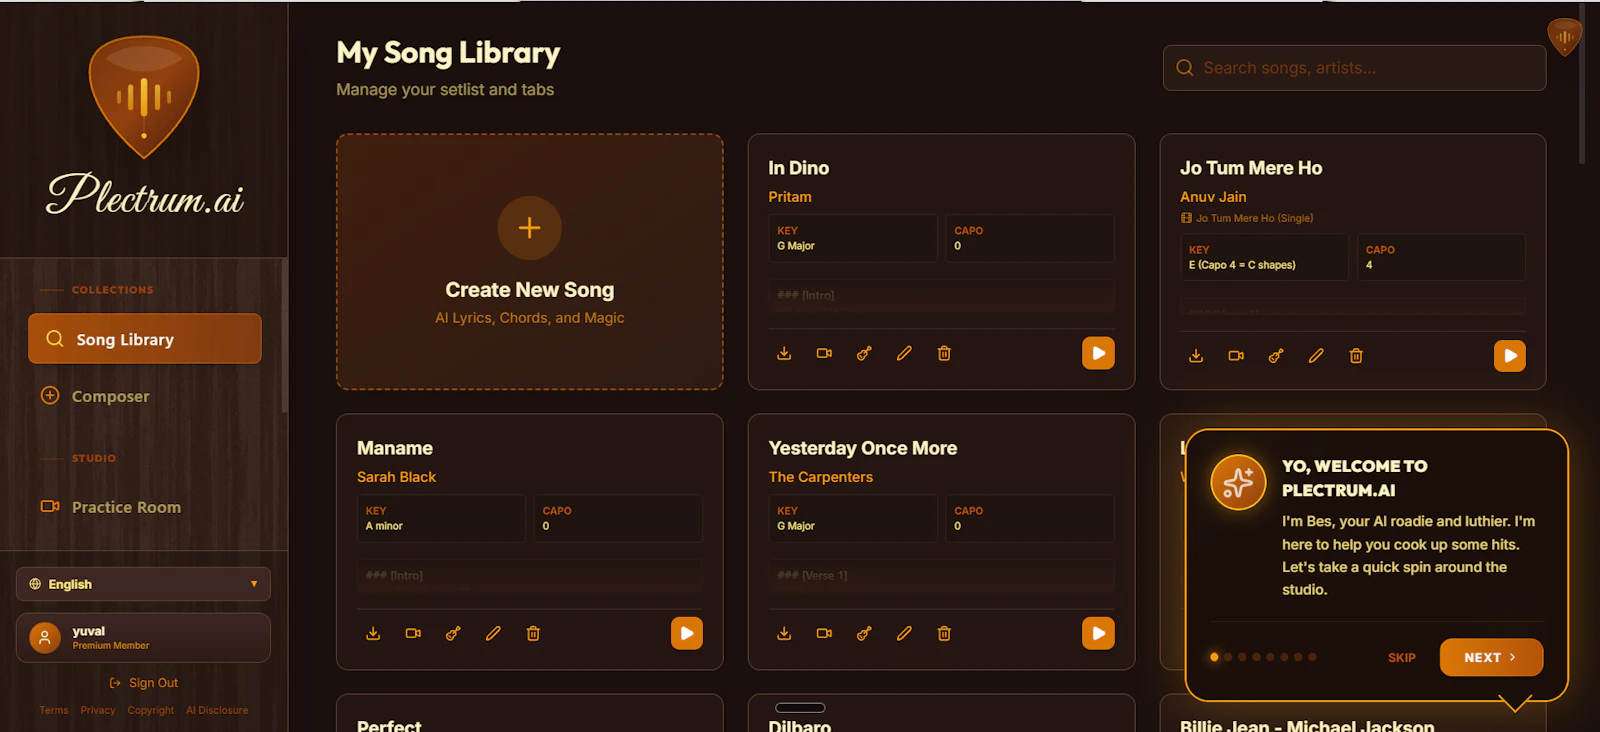Image resolution: width=1600 pixels, height=732 pixels.
Task: Edit the Yesterday Once More song
Action: pyautogui.click(x=904, y=633)
